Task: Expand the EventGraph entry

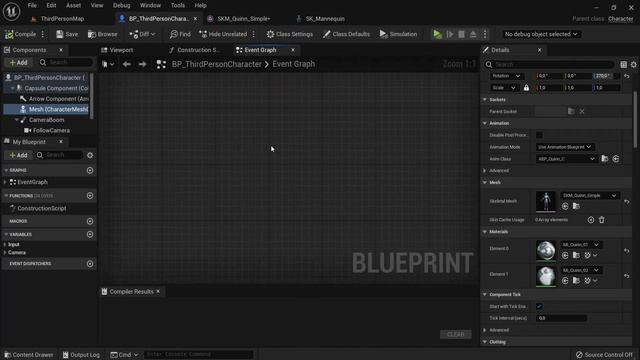Action: 5,182
